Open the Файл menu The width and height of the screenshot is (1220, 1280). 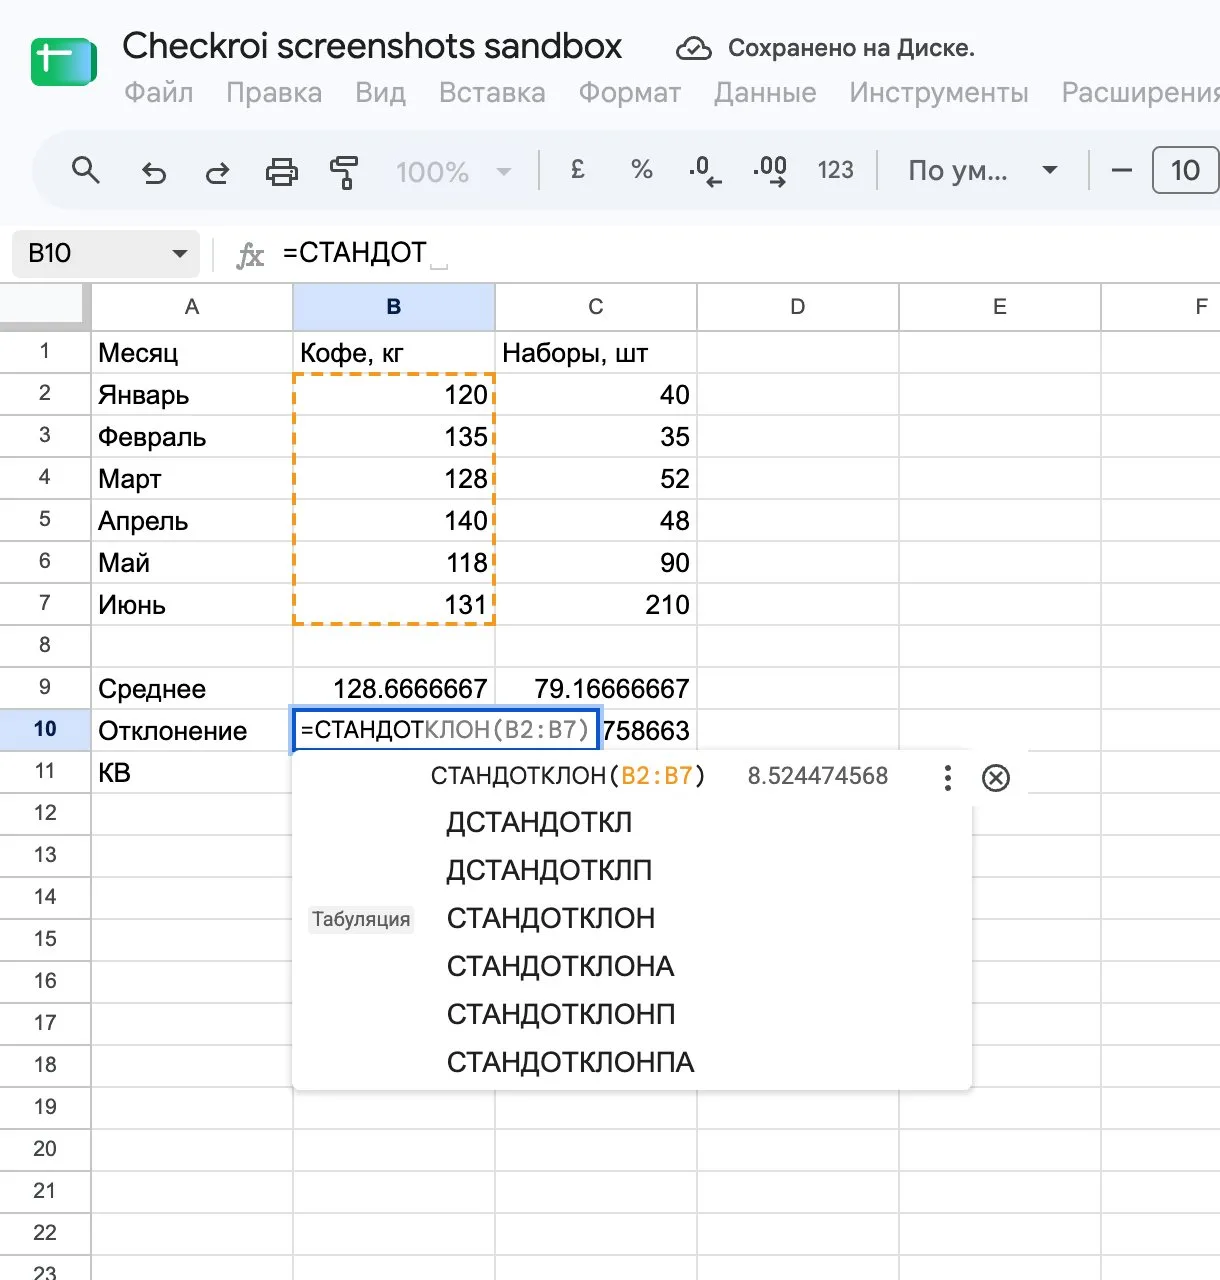(x=158, y=93)
